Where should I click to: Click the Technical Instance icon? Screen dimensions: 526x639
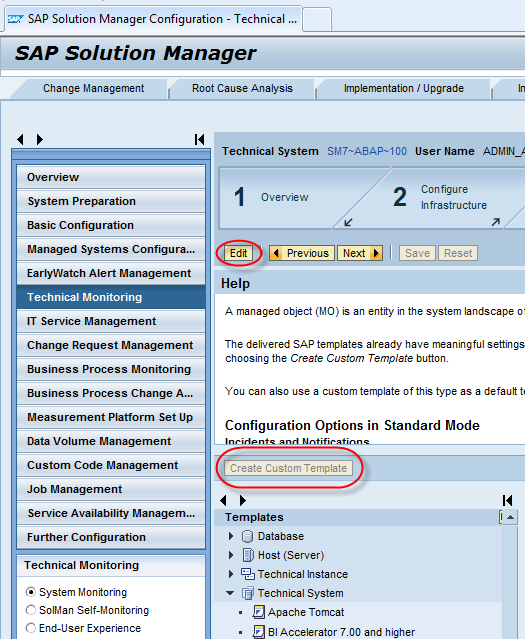[x=248, y=574]
